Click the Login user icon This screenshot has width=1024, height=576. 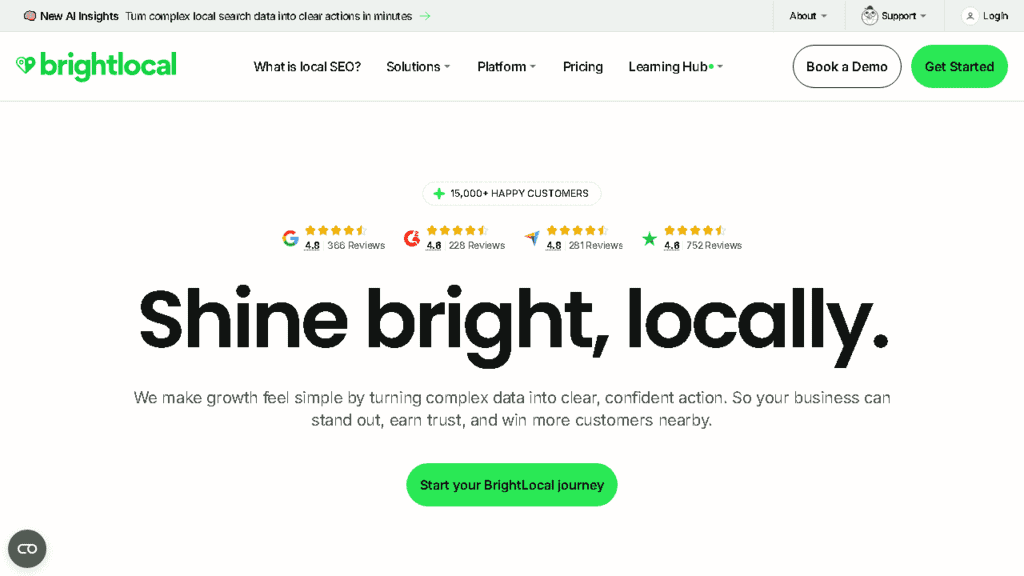tap(970, 16)
